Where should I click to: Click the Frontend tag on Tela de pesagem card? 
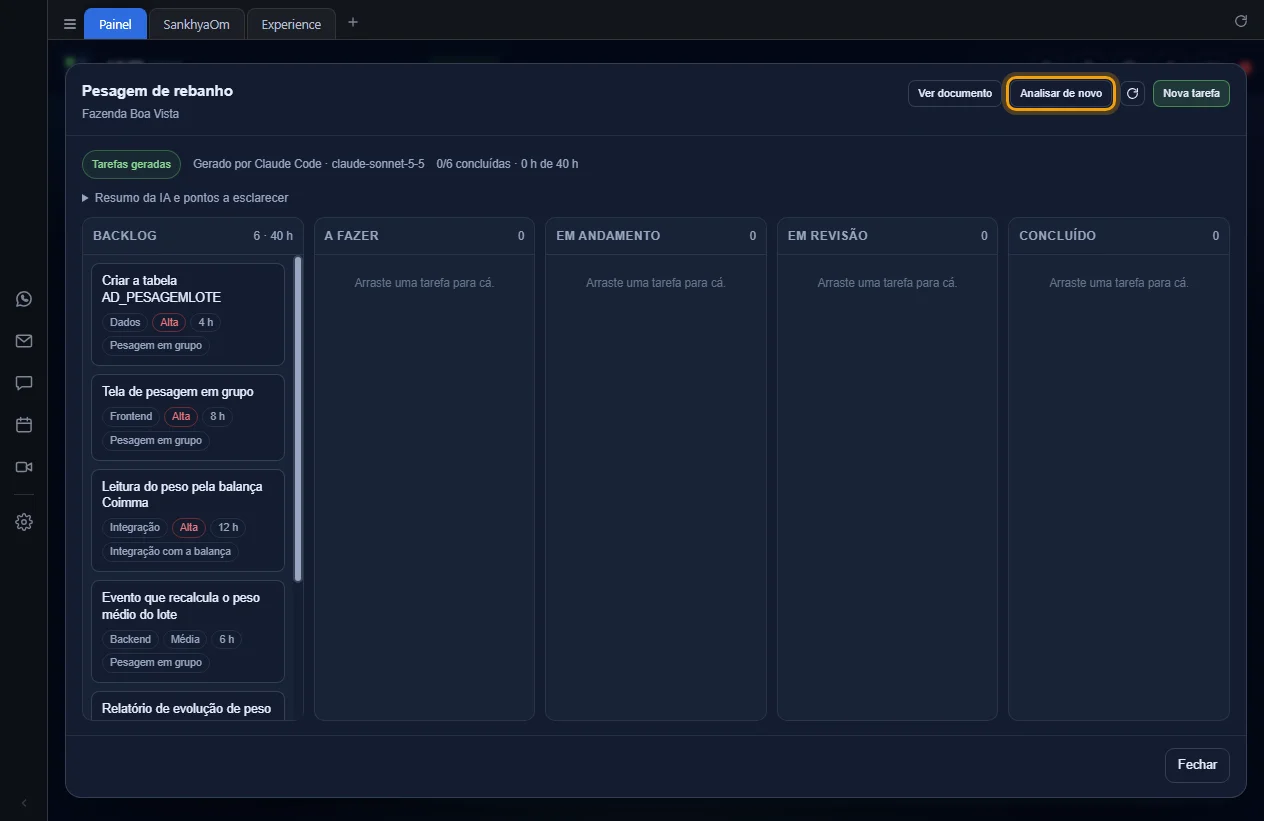tap(131, 417)
